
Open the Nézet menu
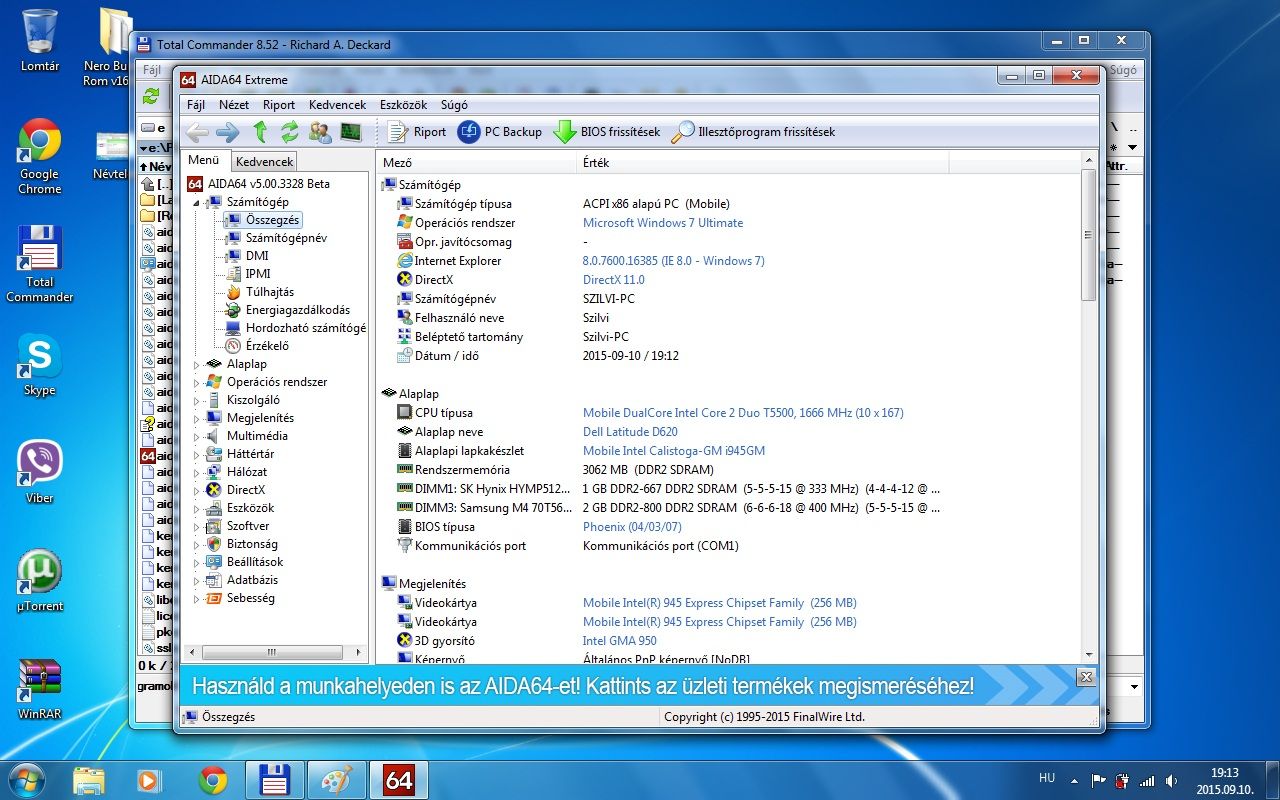pyautogui.click(x=234, y=104)
